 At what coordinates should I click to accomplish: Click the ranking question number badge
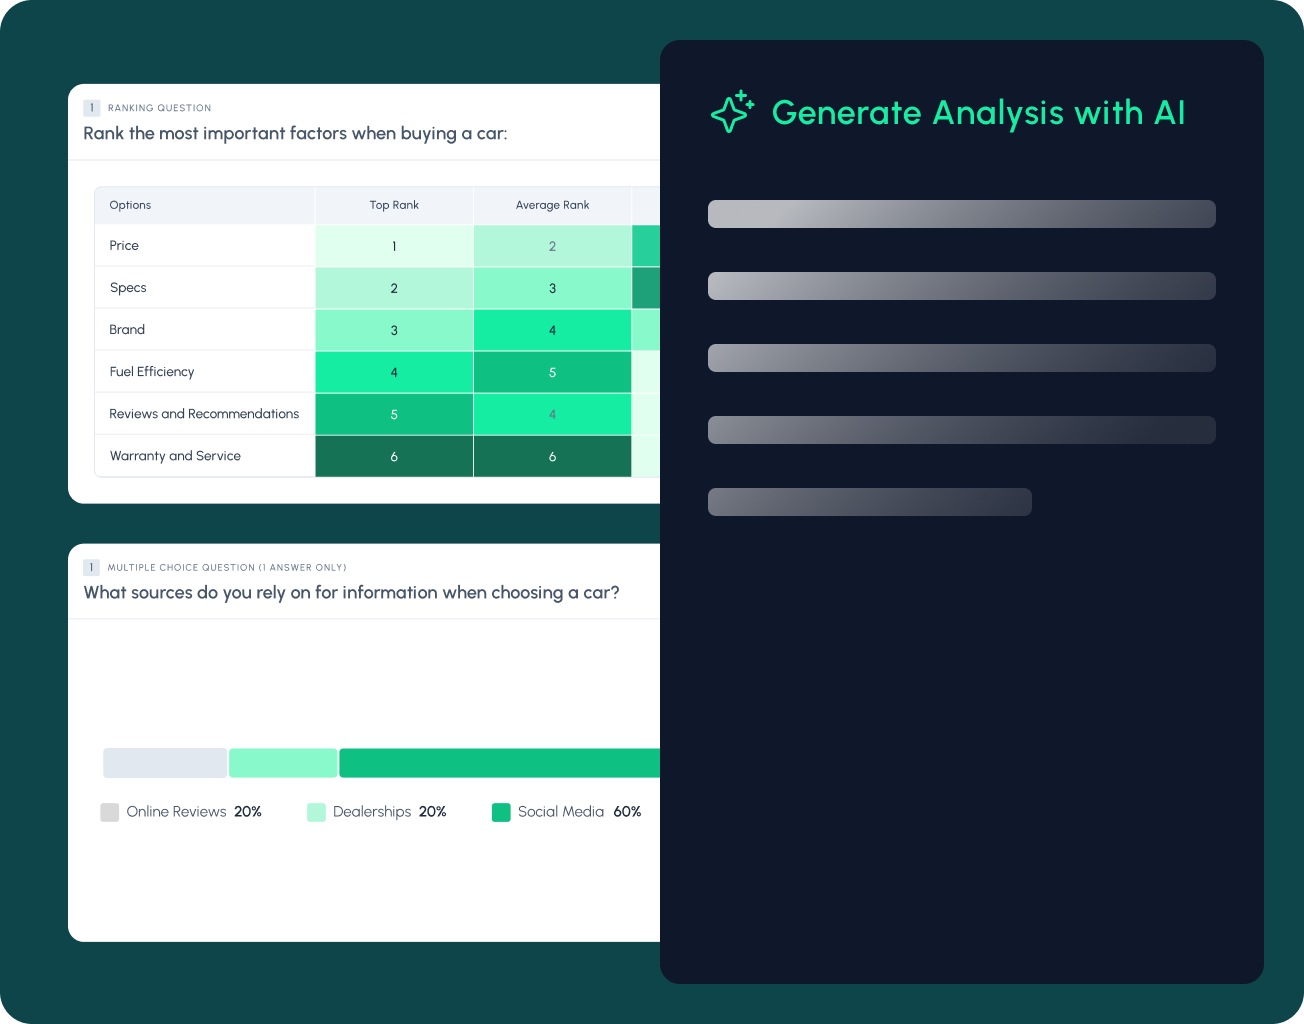(91, 108)
